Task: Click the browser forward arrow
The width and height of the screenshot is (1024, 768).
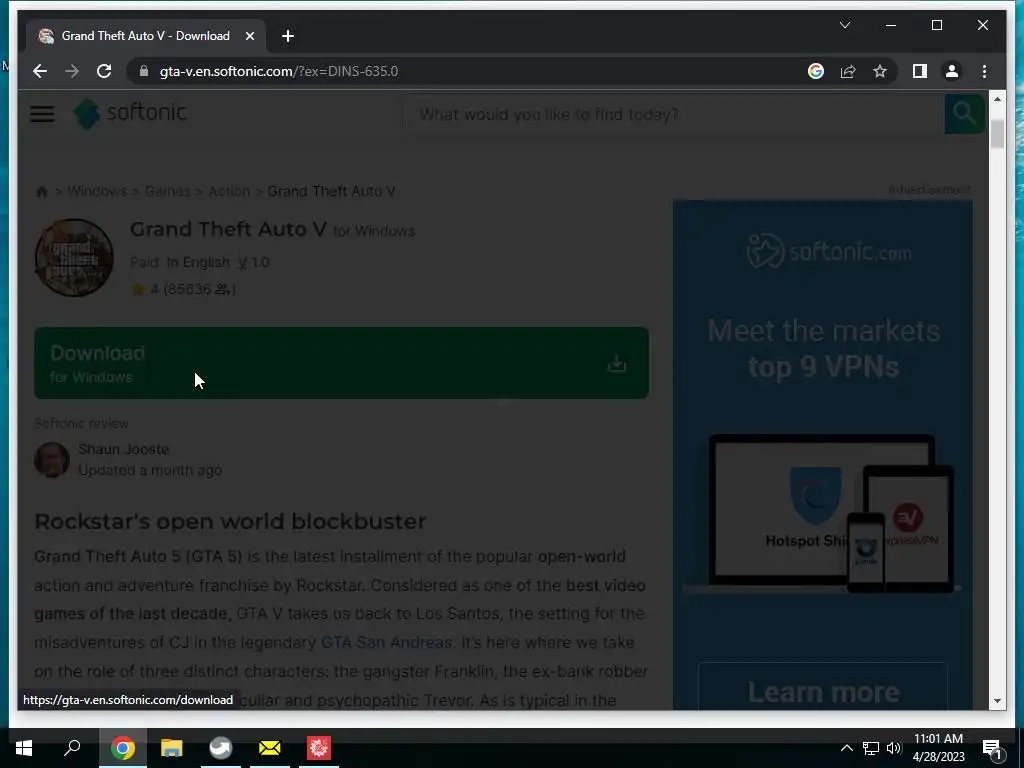Action: (72, 71)
